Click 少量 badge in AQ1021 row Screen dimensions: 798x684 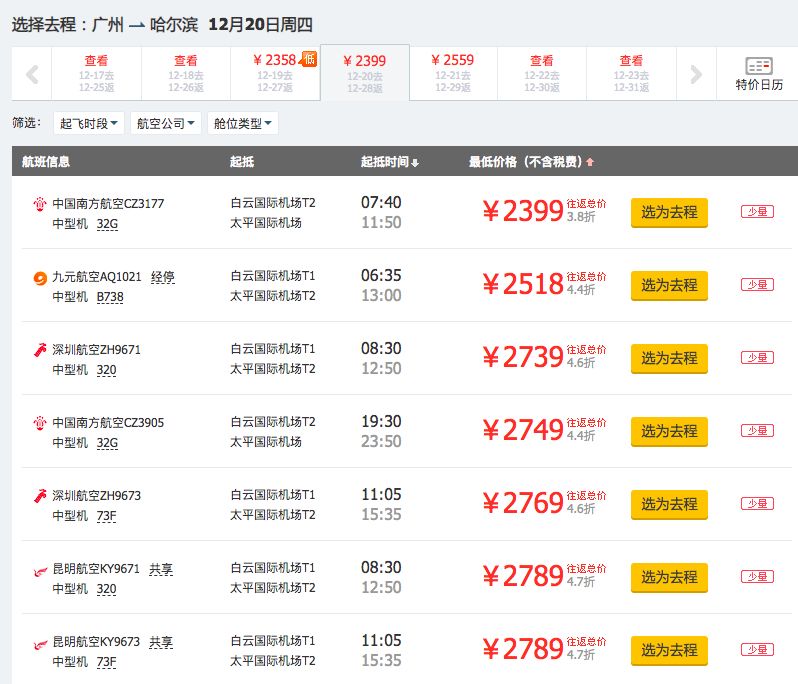[757, 284]
